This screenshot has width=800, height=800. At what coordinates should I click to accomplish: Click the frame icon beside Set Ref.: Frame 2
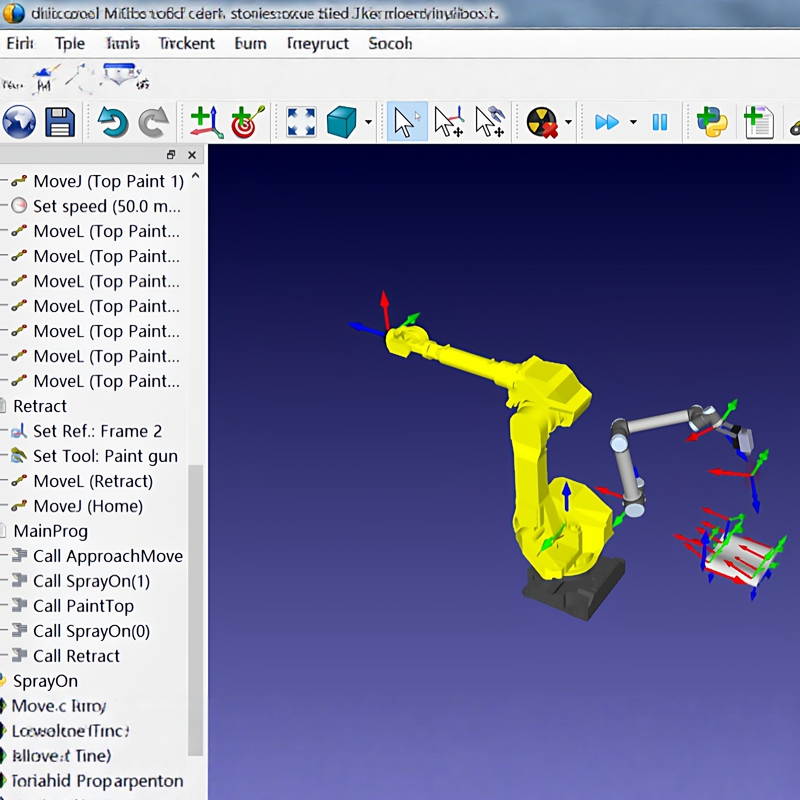[x=19, y=431]
